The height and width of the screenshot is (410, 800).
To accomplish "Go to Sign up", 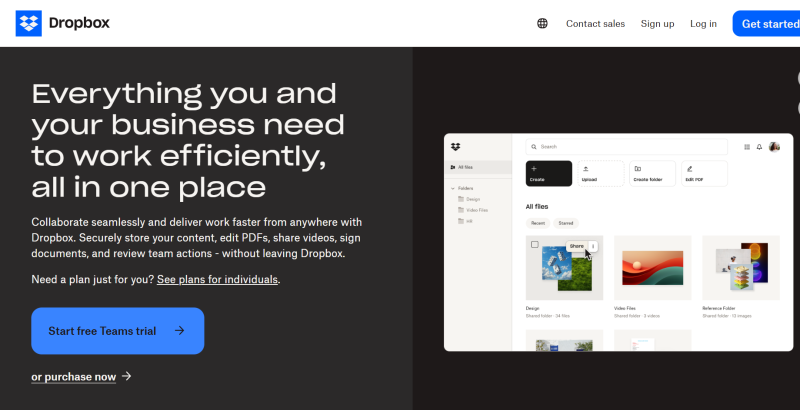I will pos(658,23).
